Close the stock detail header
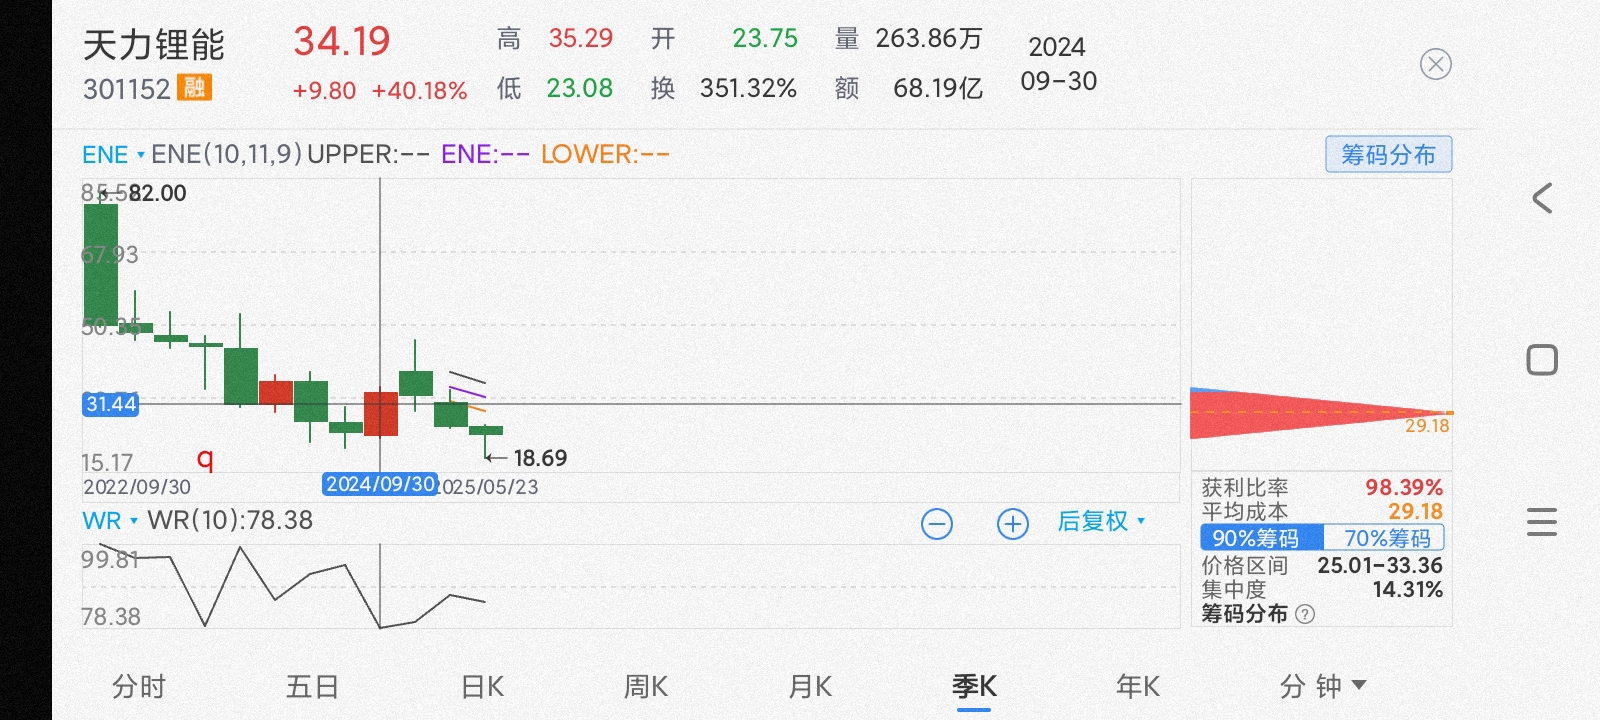Screen dimensions: 1600x720 click(x=1435, y=65)
